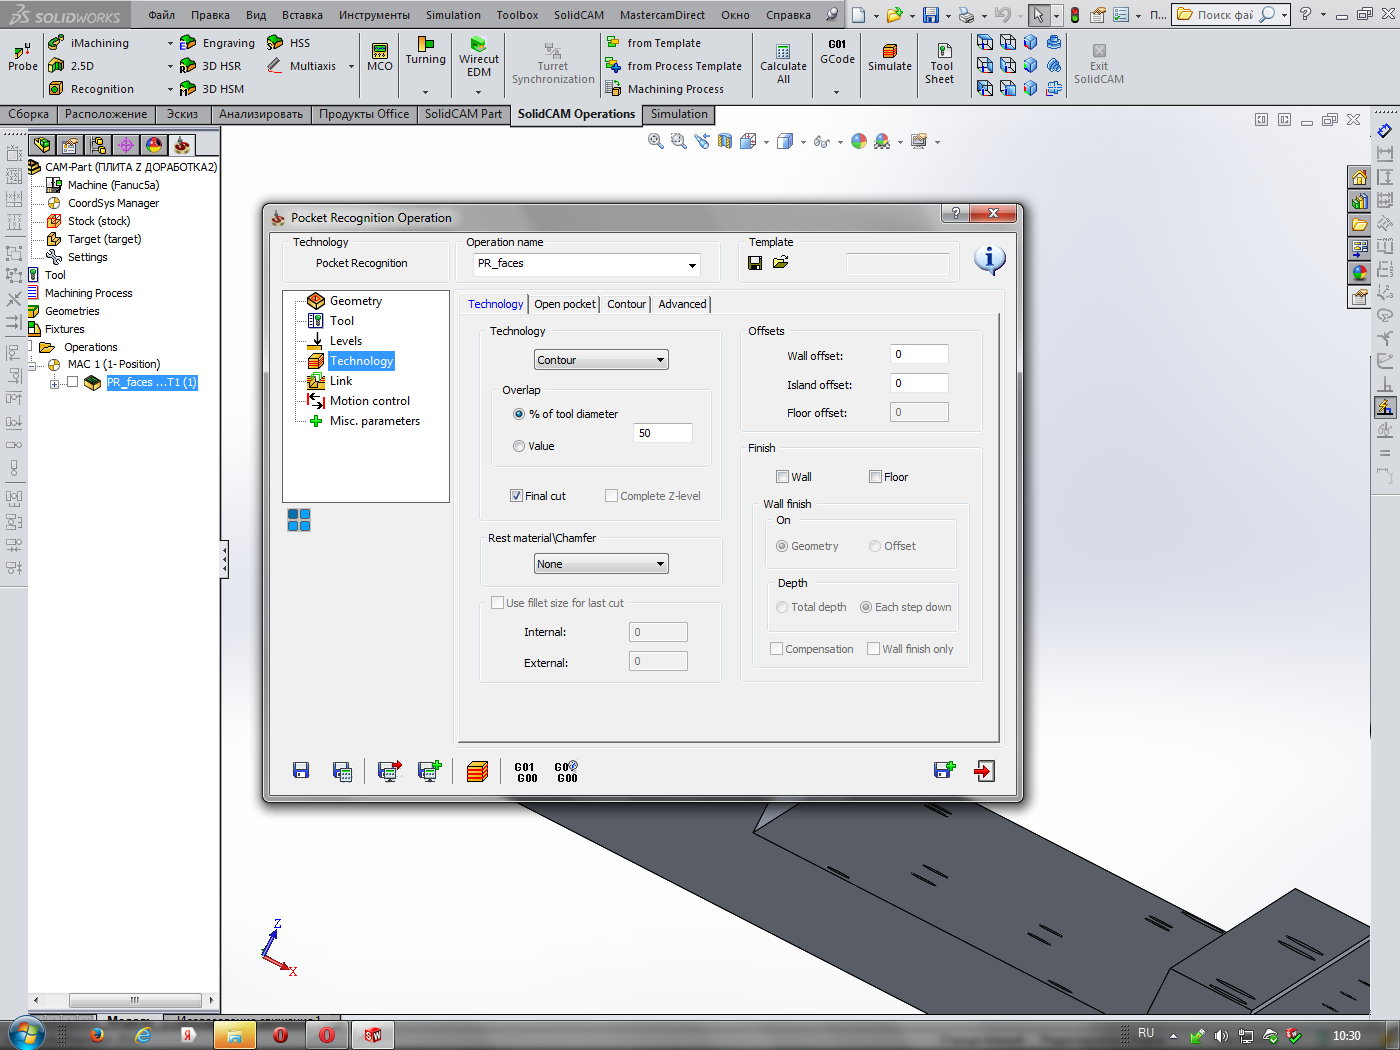The image size is (1400, 1050).
Task: Select the Engraving operation
Action: point(217,43)
